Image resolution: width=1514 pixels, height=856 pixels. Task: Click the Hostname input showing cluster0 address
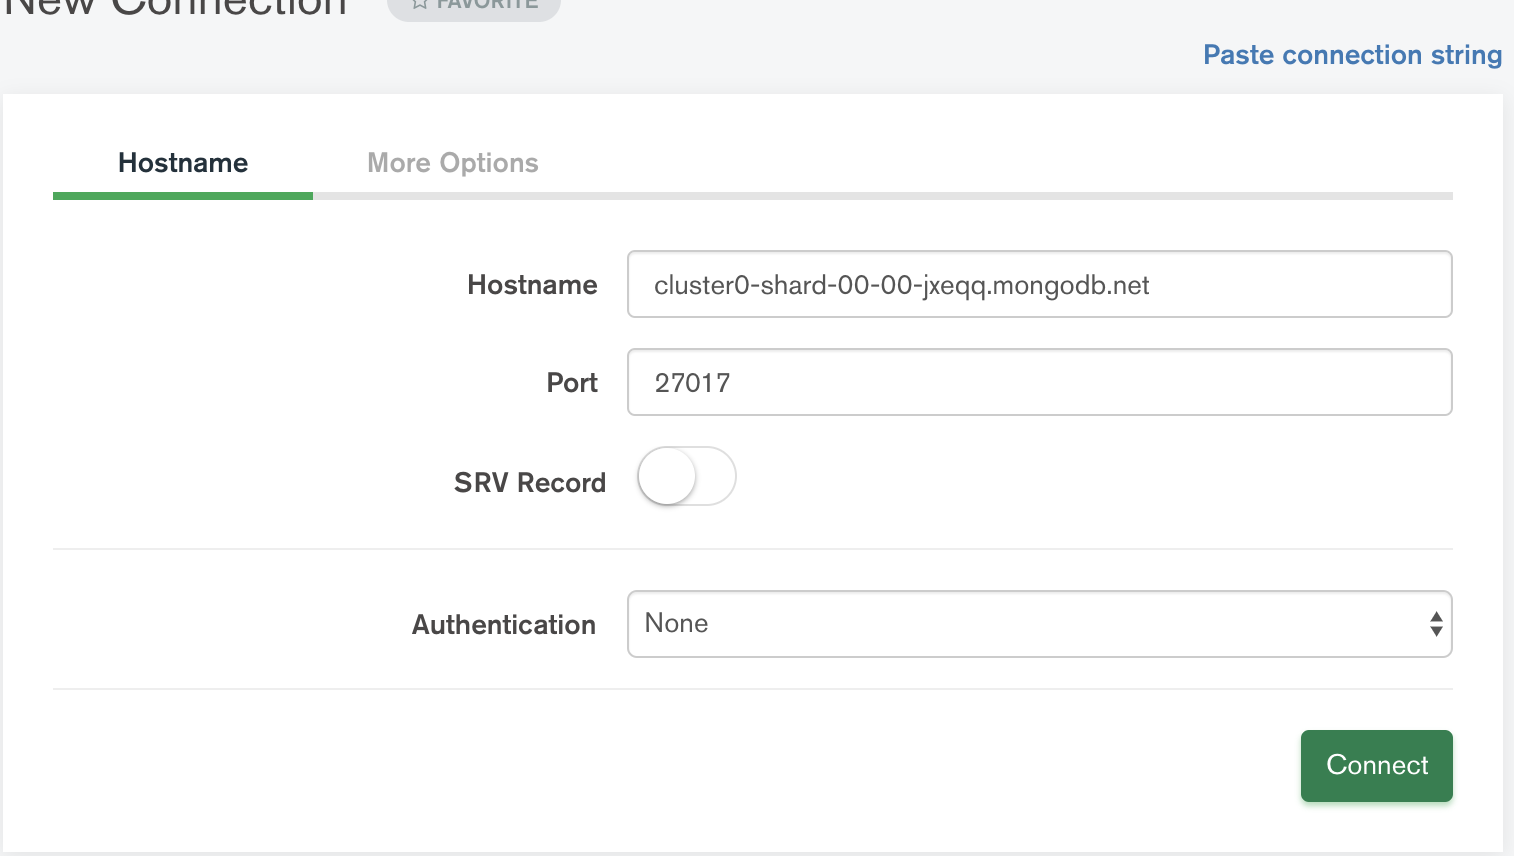1040,284
